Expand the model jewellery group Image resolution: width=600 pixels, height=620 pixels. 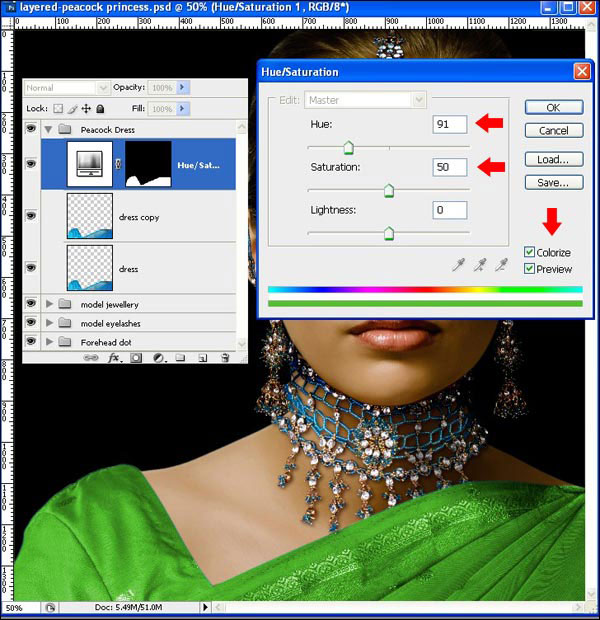(x=48, y=303)
